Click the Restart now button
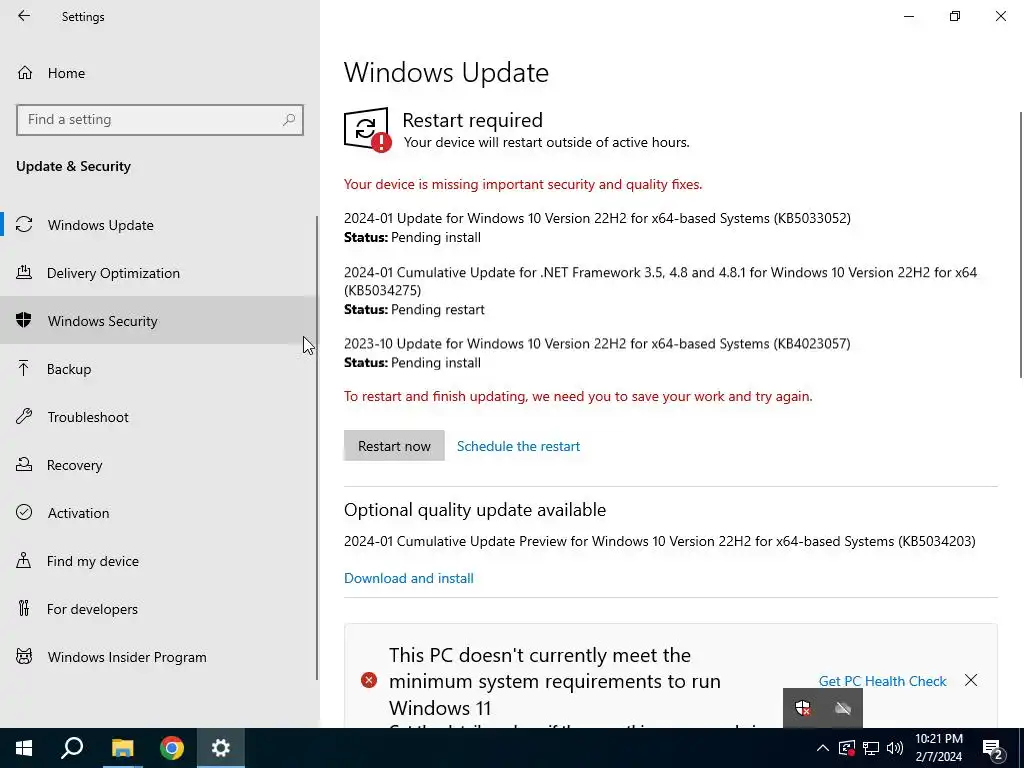 (394, 445)
